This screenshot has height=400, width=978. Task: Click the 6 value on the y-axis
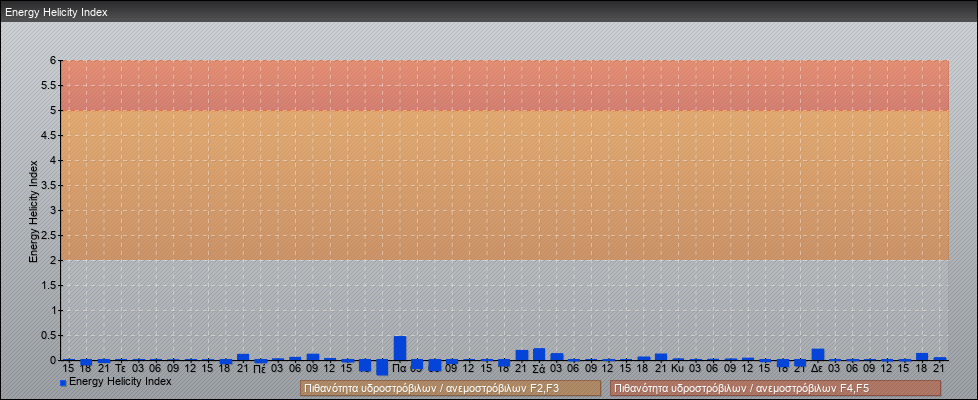point(54,61)
